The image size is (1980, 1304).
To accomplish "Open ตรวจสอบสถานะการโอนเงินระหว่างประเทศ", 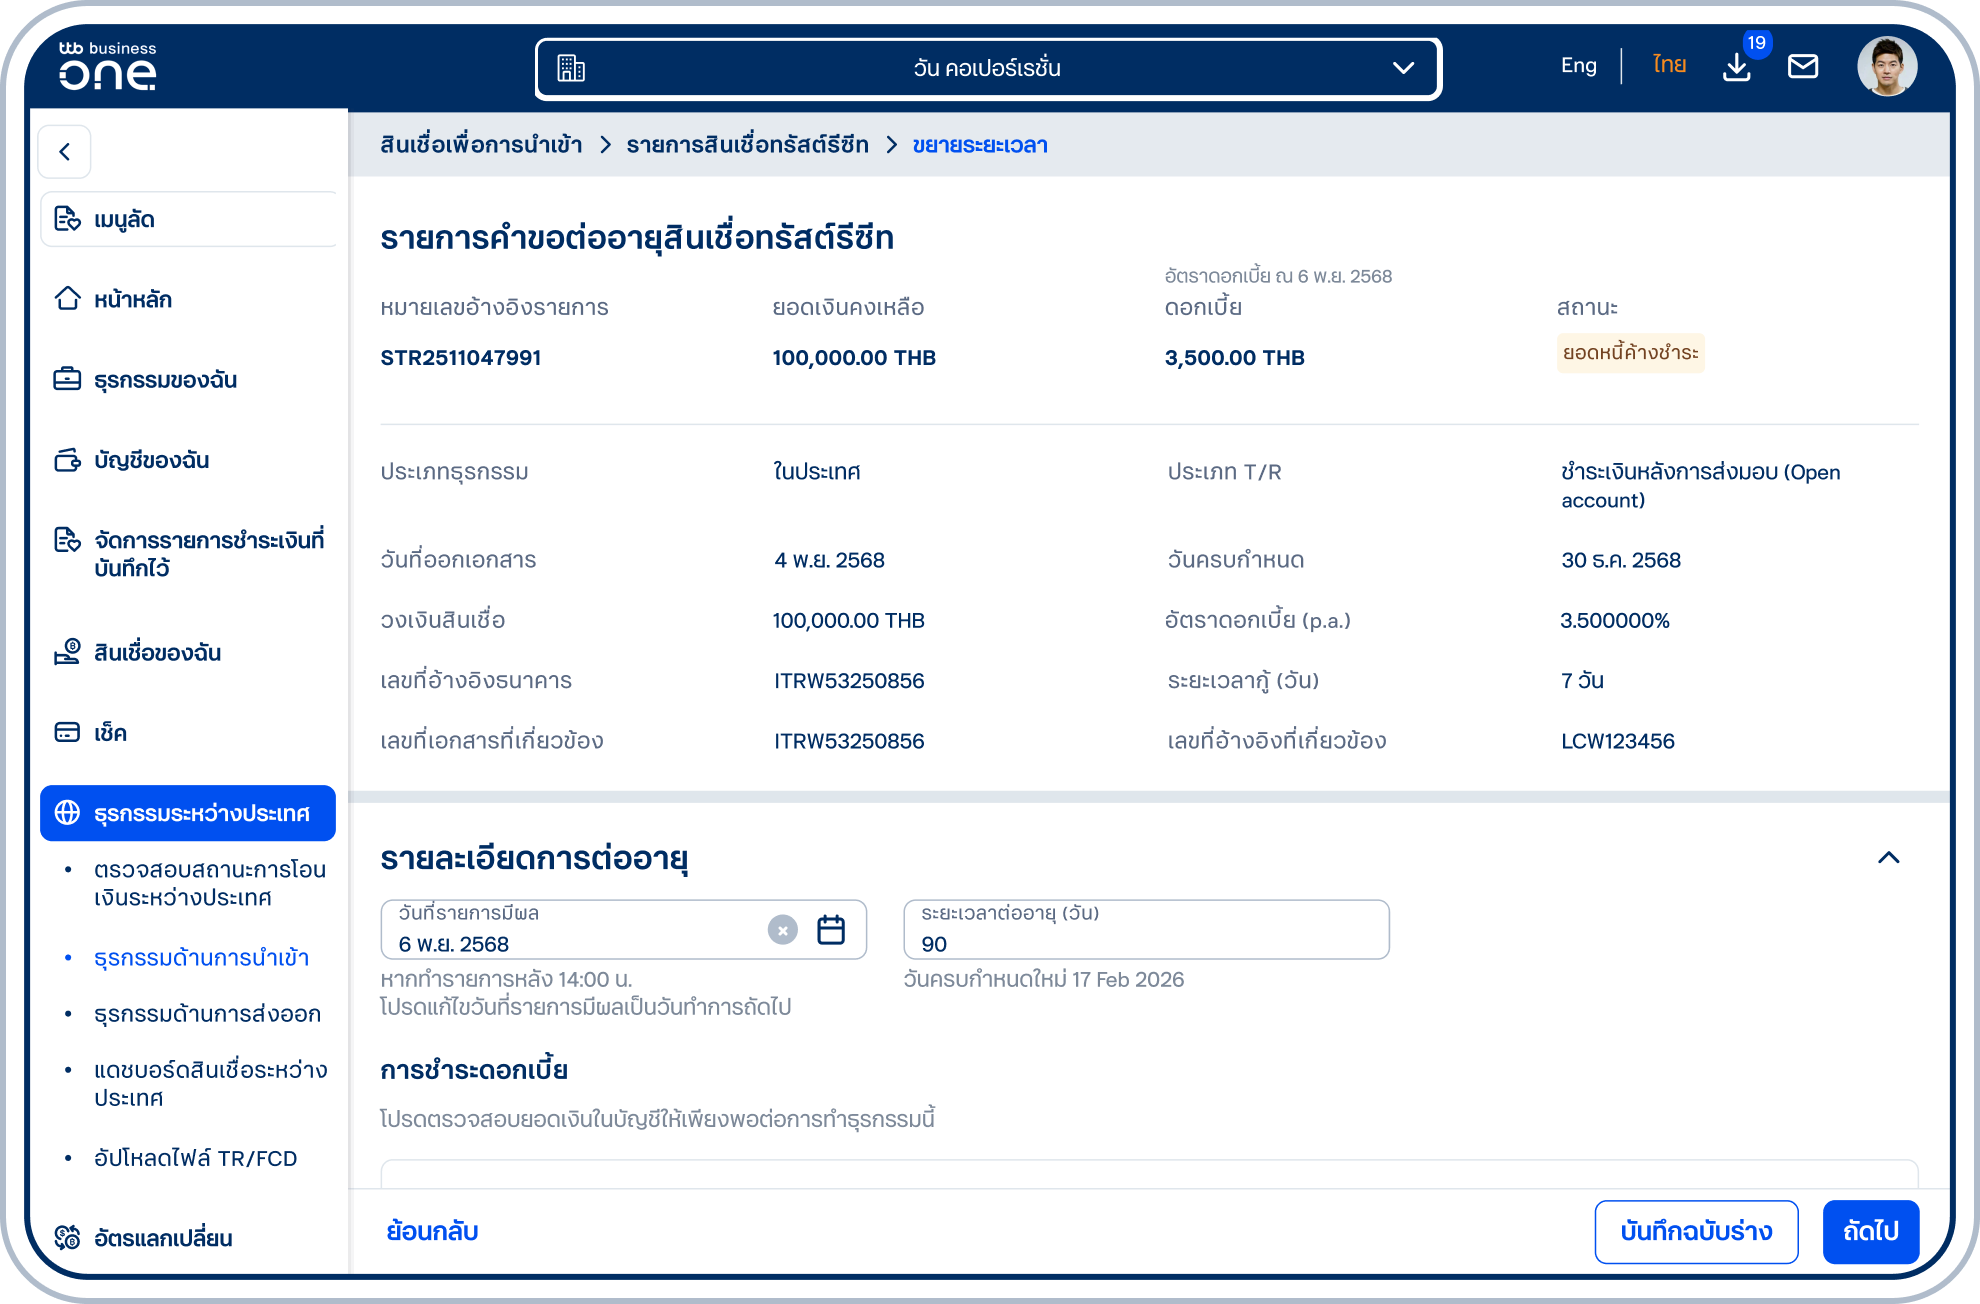I will 210,883.
